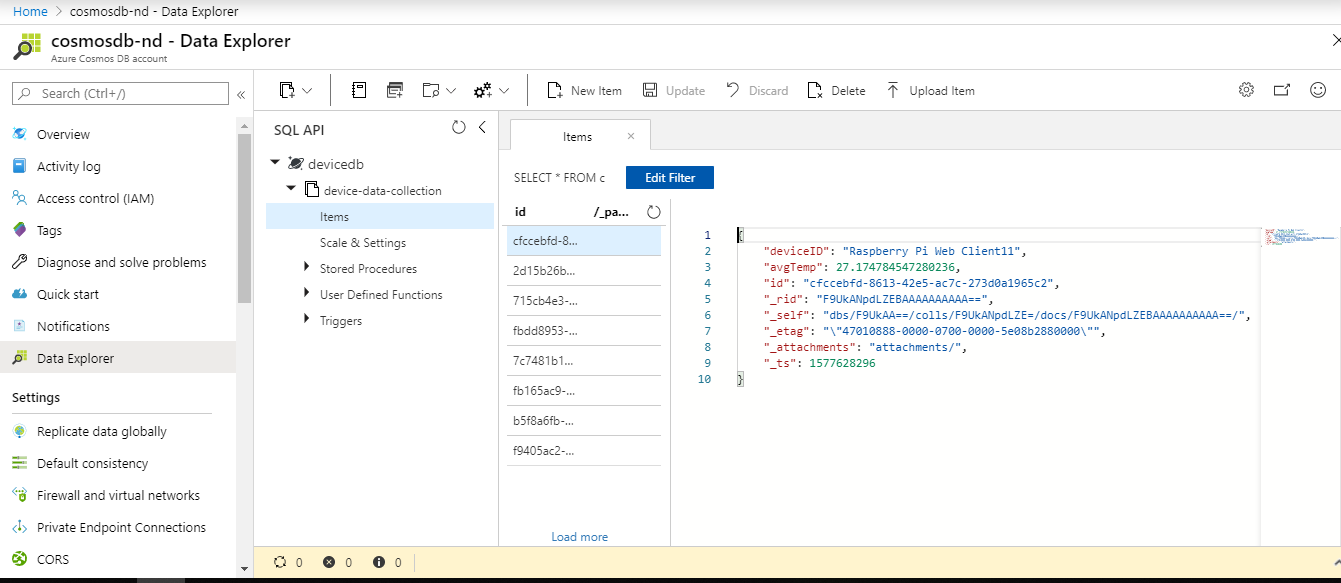Screen dimensions: 1341x583
Task: Send feedback using the smiley icon
Action: tap(1318, 90)
